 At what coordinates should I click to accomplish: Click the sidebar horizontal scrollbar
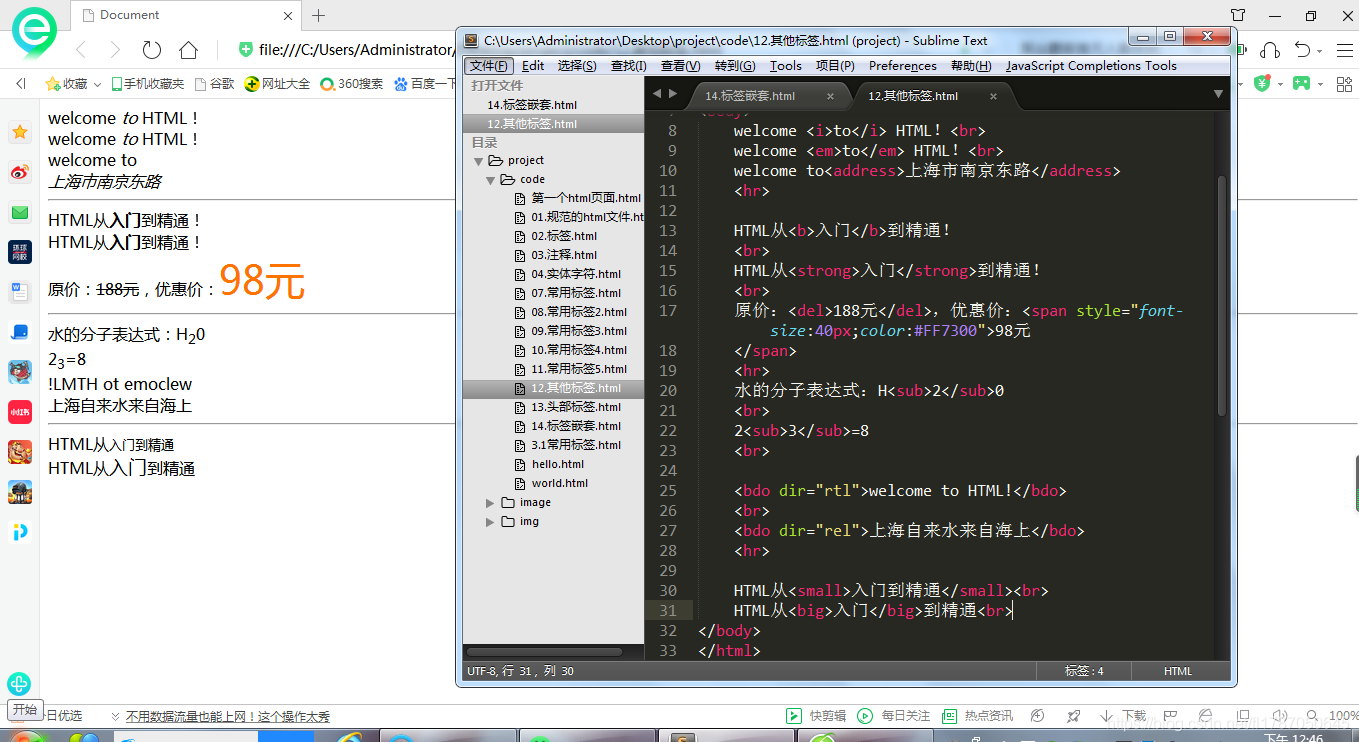[x=544, y=652]
